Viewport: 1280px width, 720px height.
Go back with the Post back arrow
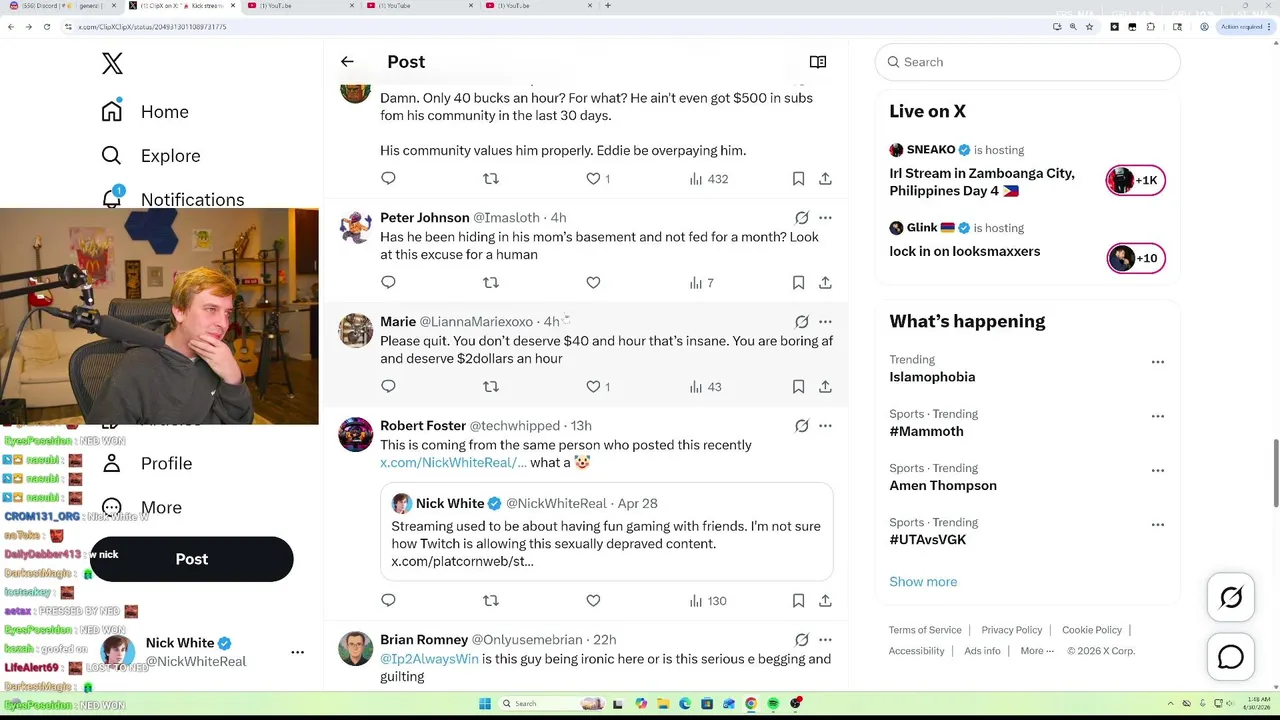347,62
